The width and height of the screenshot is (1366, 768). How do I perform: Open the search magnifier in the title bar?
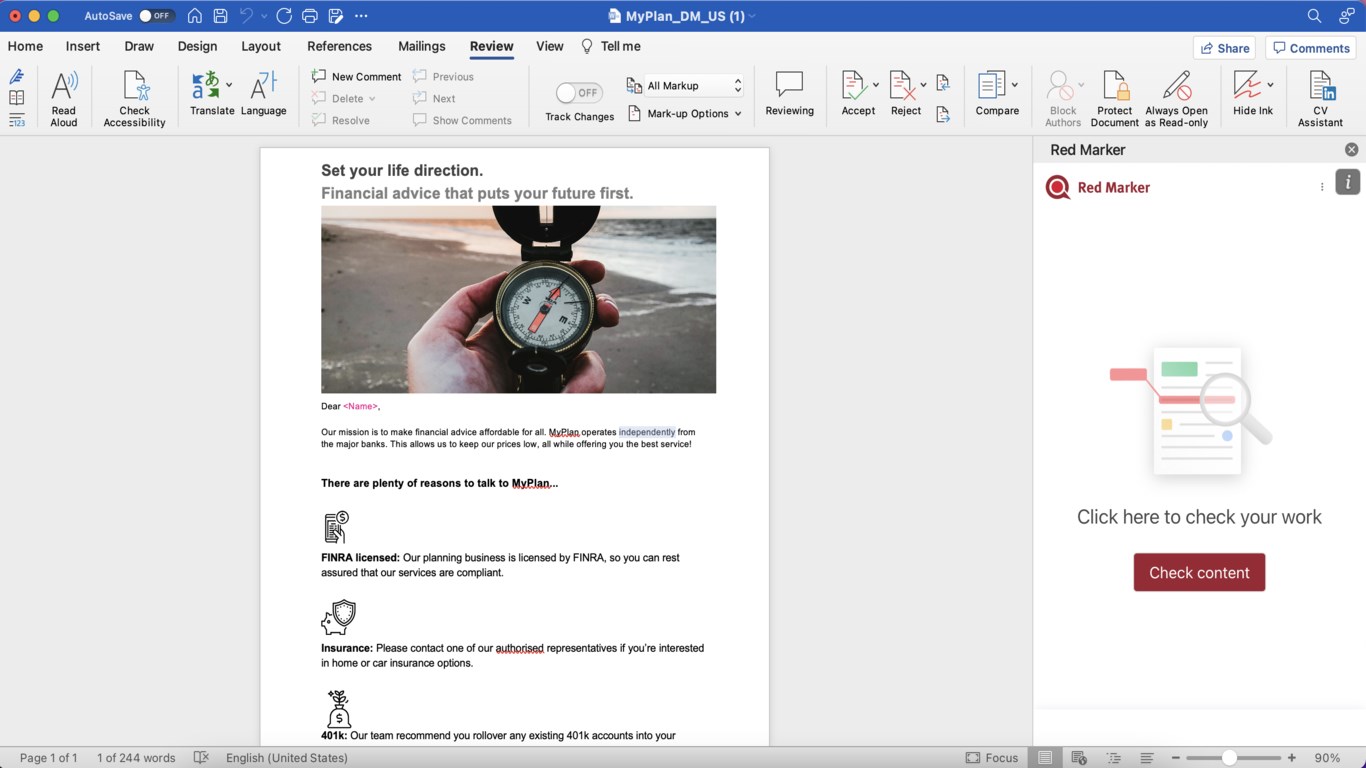click(x=1315, y=16)
